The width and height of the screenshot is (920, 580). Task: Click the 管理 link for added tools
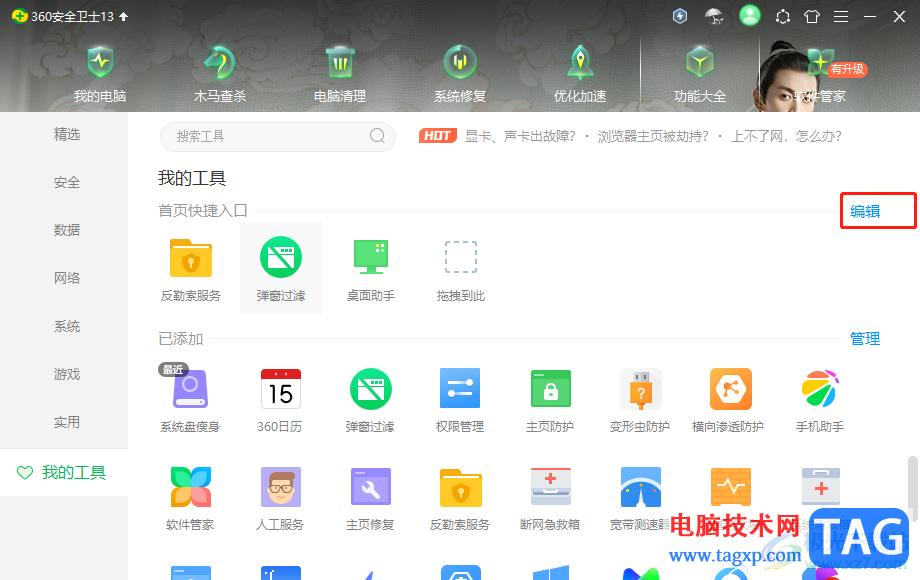pyautogui.click(x=865, y=338)
